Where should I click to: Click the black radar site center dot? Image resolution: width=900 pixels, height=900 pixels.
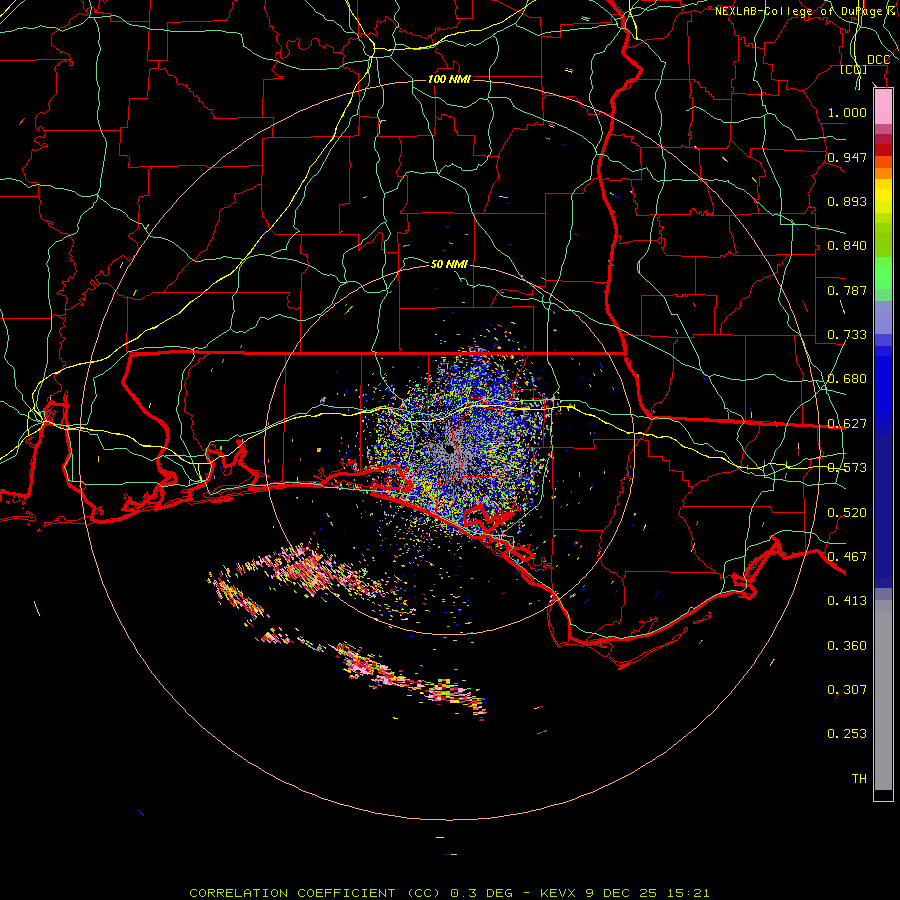(x=449, y=449)
